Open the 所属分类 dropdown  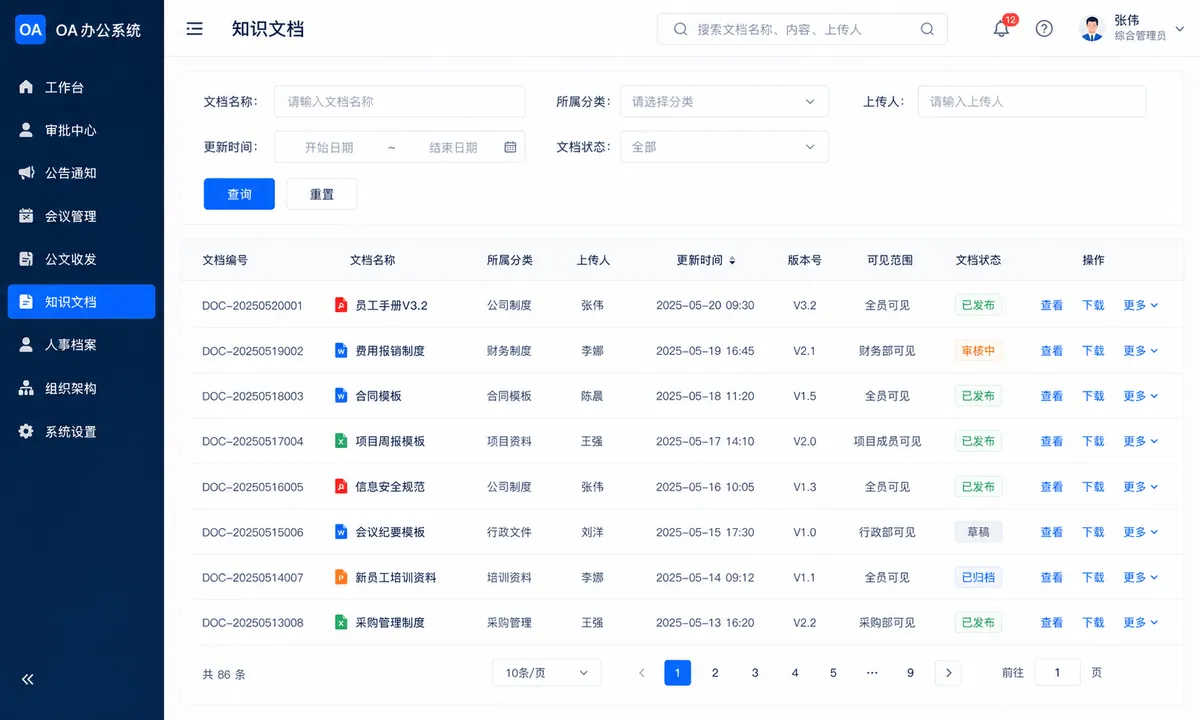[725, 101]
